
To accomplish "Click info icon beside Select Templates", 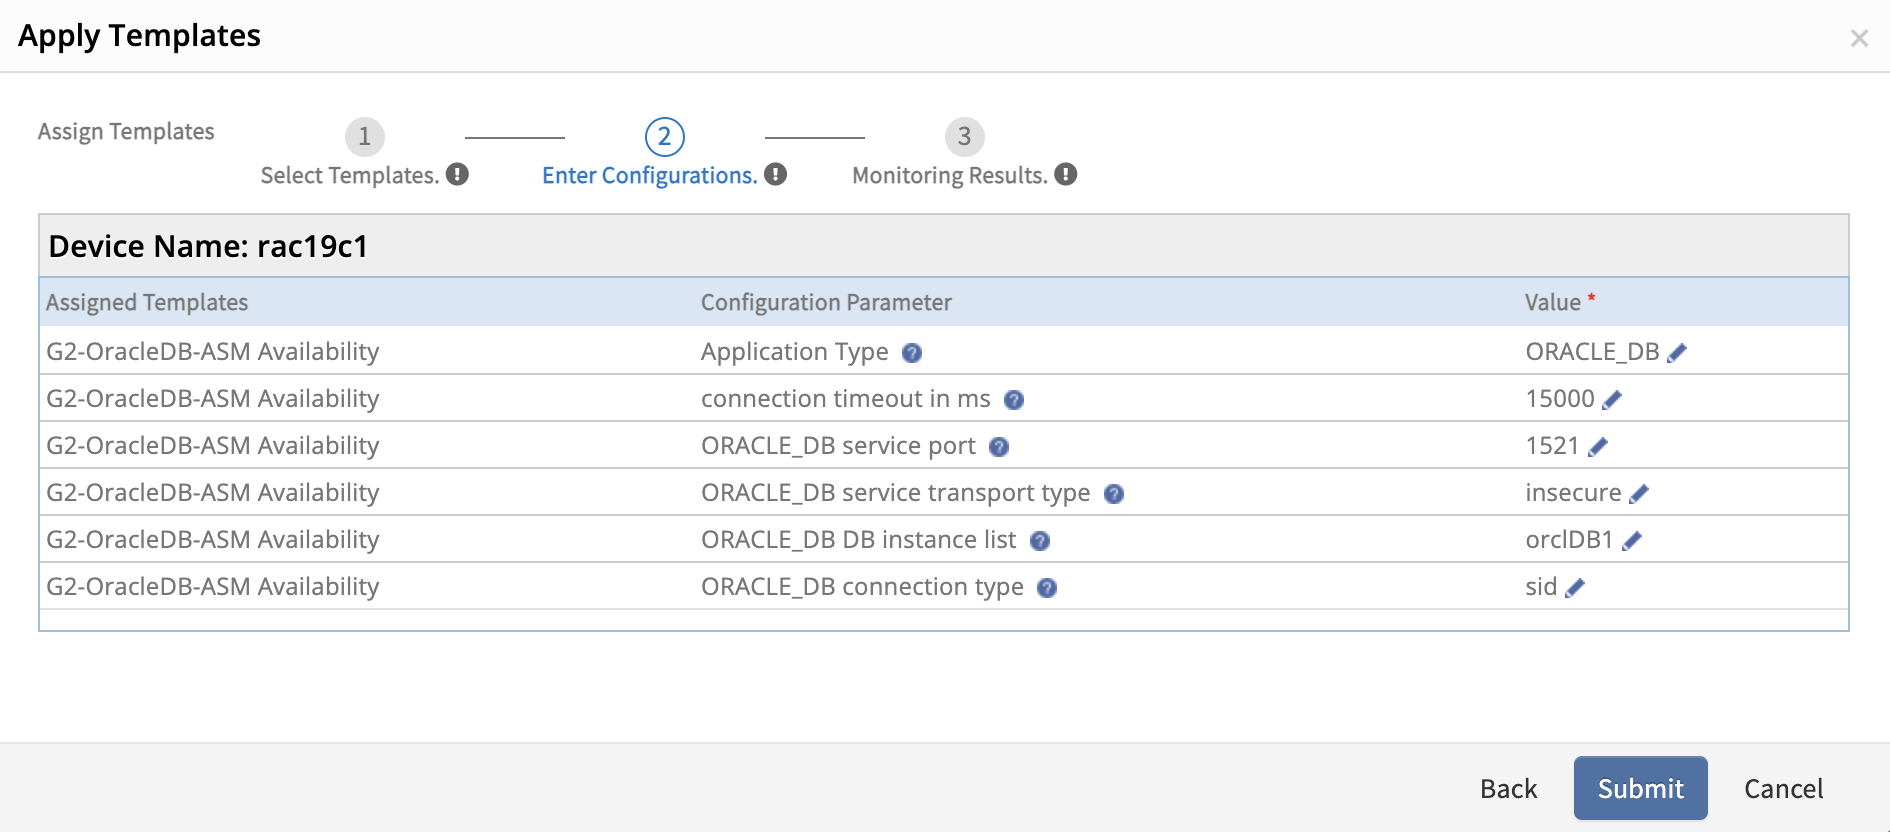I will (457, 175).
